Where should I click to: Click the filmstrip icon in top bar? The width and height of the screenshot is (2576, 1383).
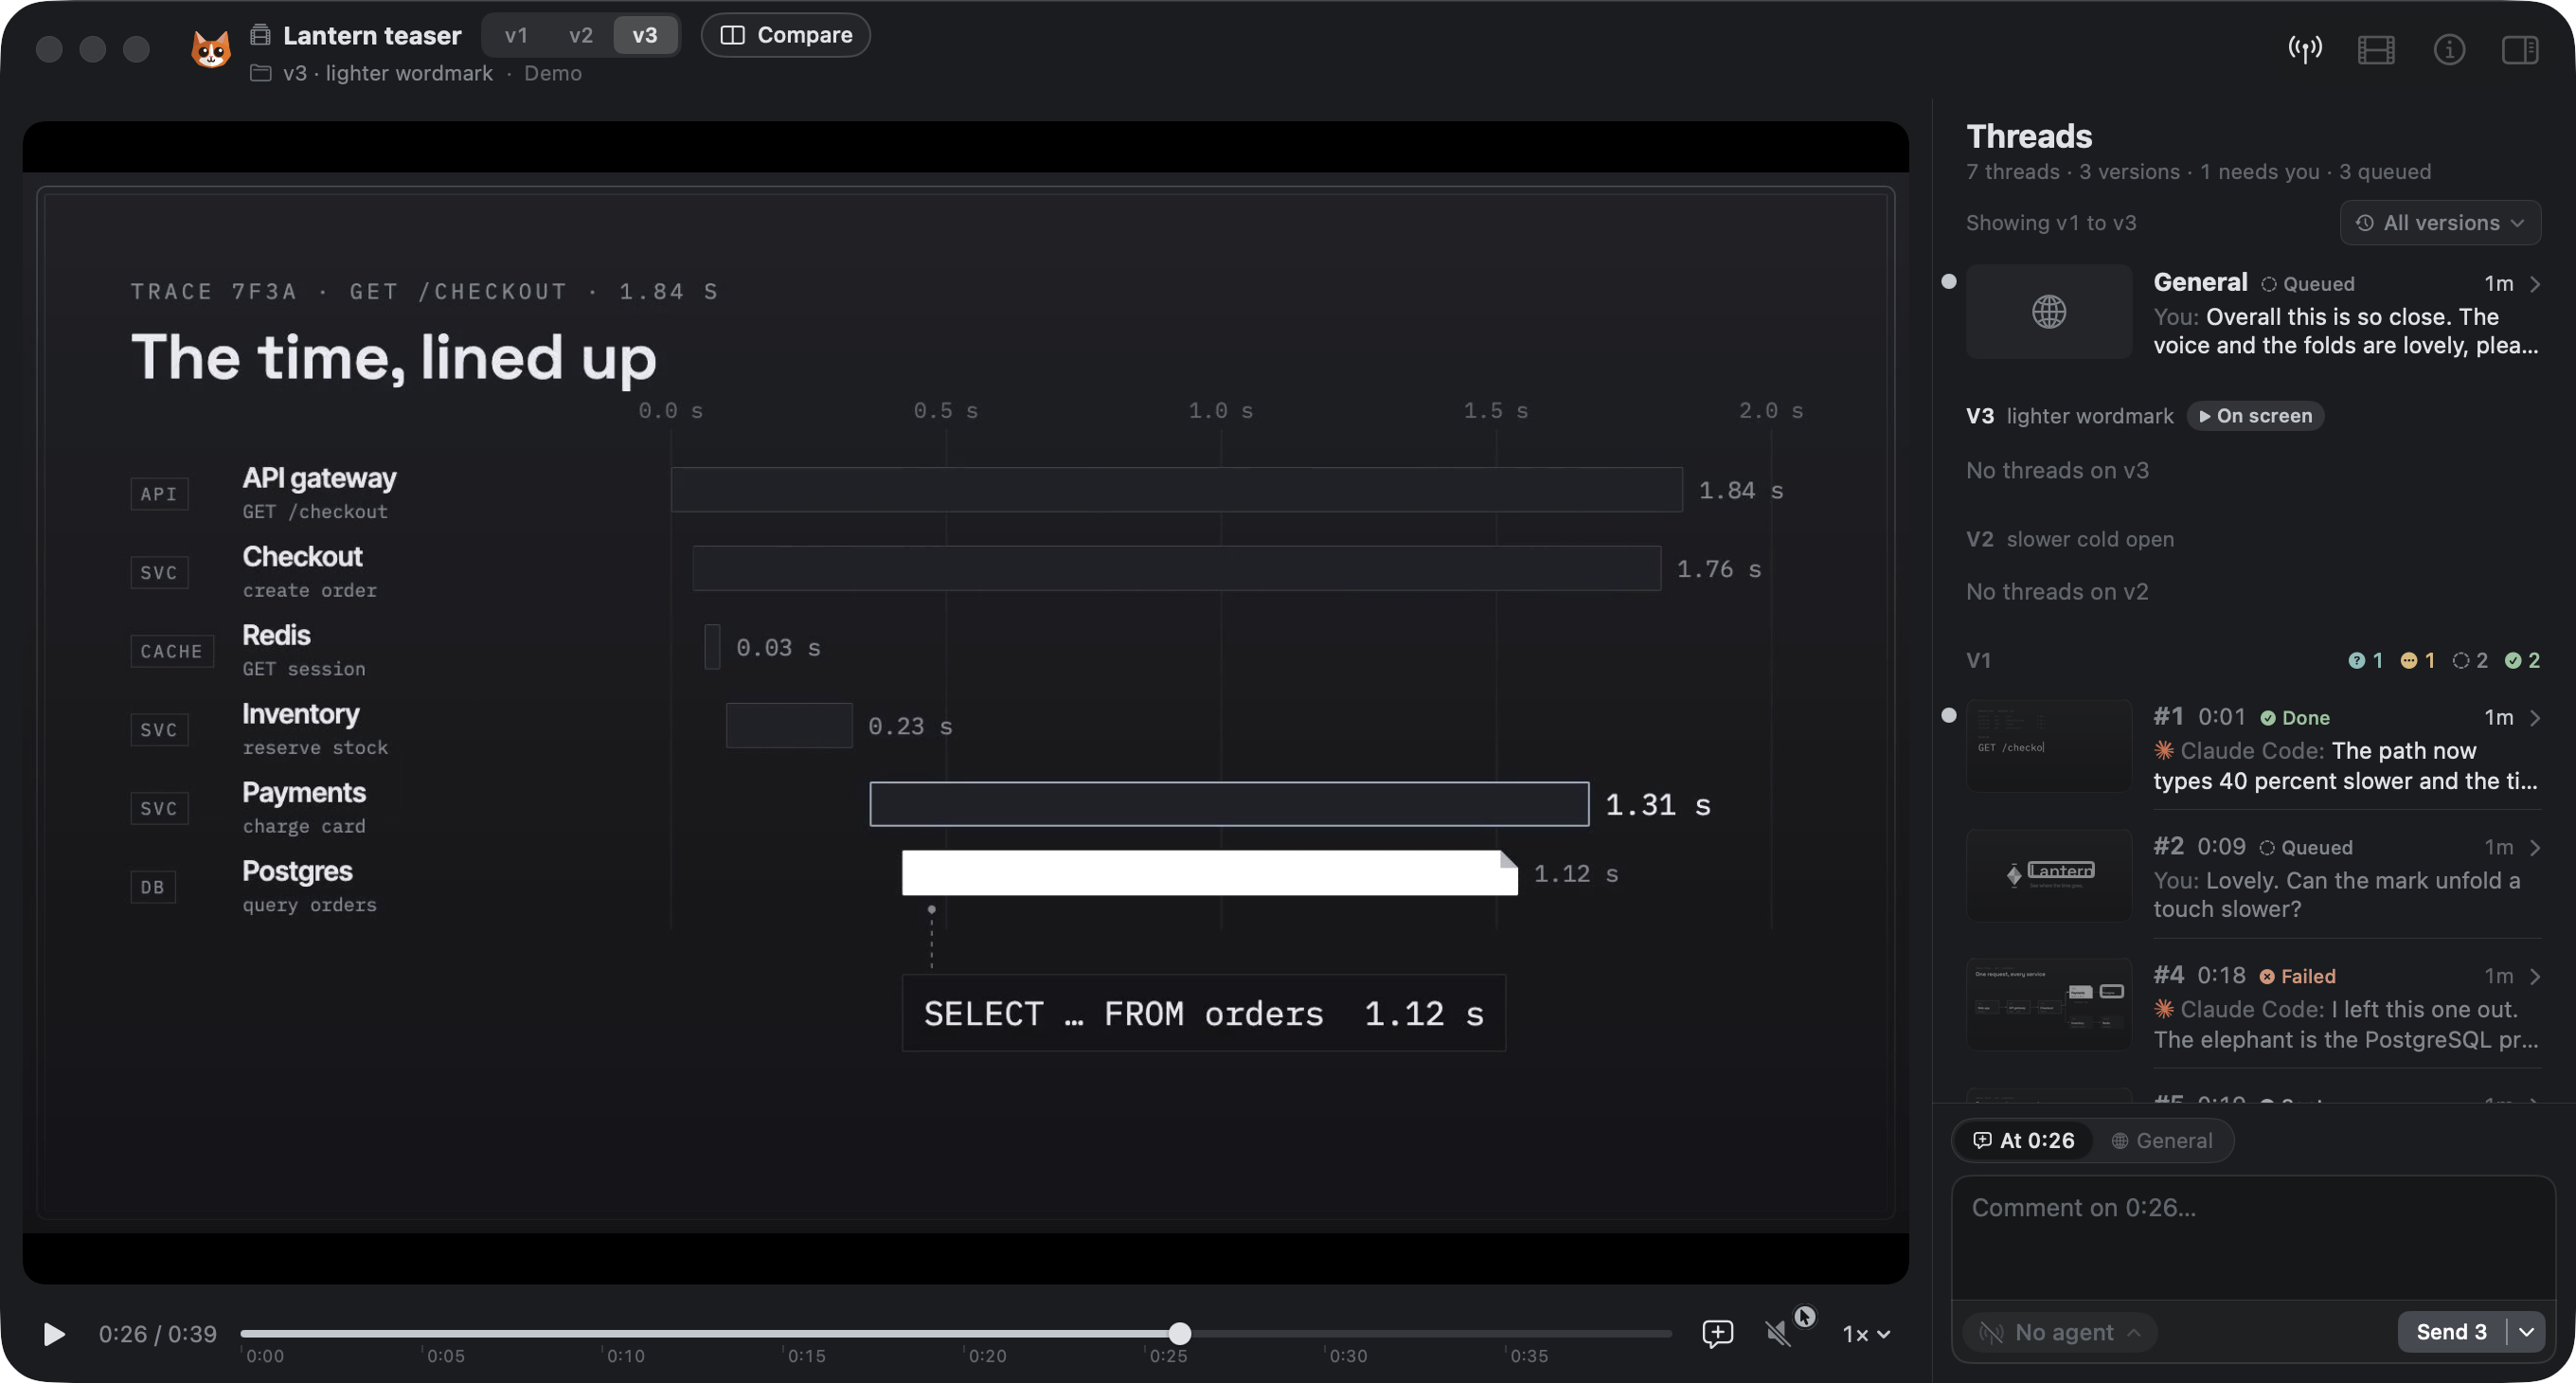2376,49
